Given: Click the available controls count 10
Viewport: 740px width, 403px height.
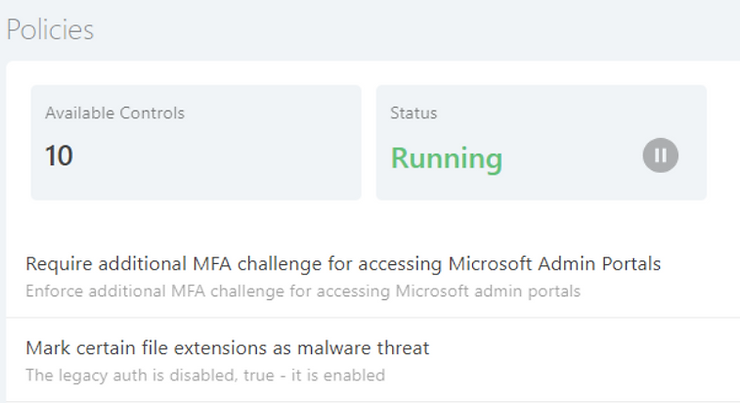Looking at the screenshot, I should [x=59, y=156].
